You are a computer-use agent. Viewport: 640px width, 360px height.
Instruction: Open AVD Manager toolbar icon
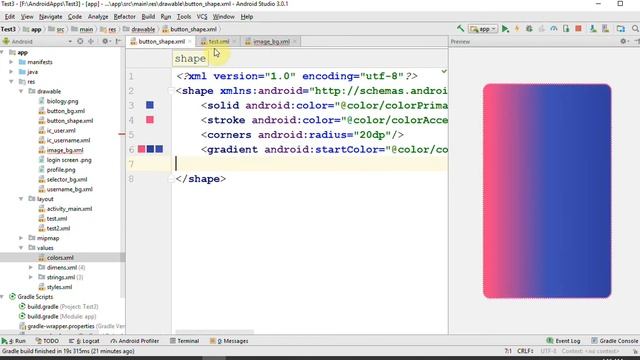pyautogui.click(x=593, y=29)
